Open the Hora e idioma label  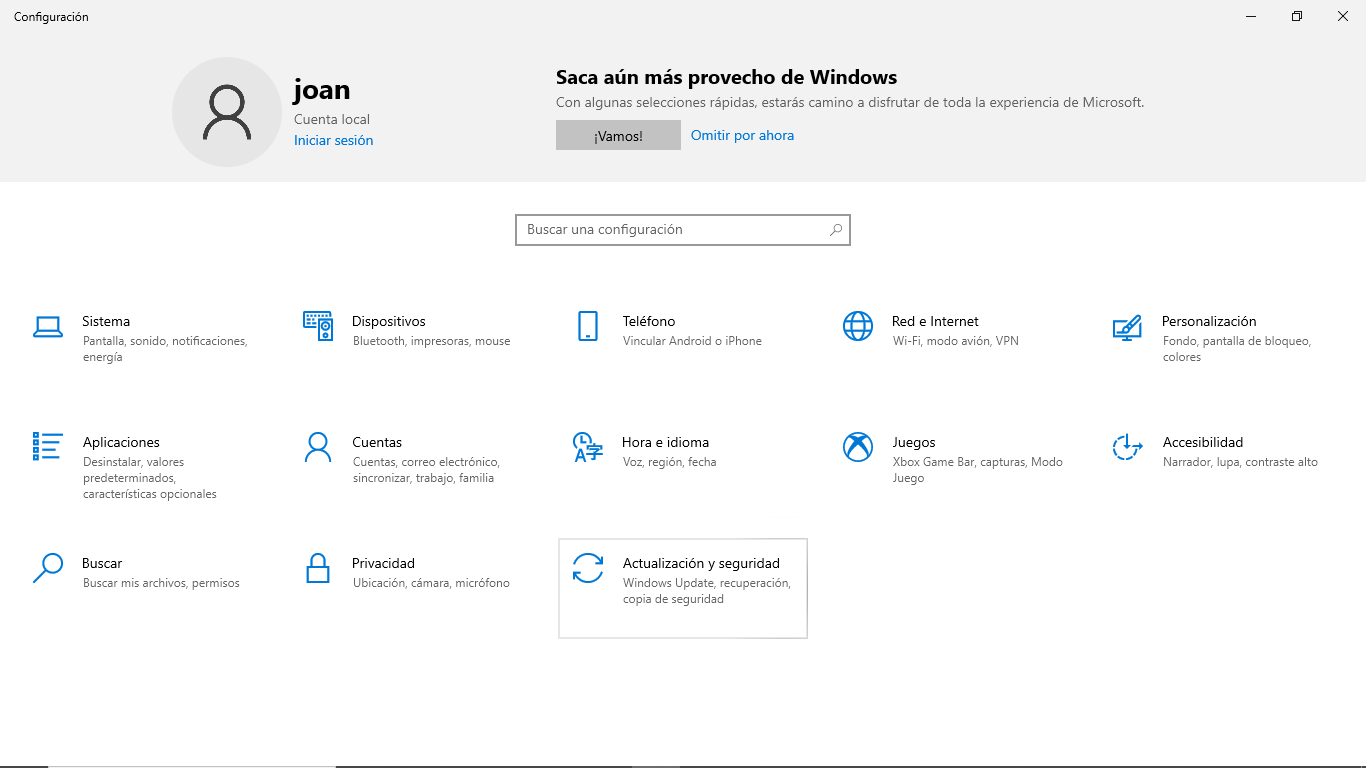665,442
